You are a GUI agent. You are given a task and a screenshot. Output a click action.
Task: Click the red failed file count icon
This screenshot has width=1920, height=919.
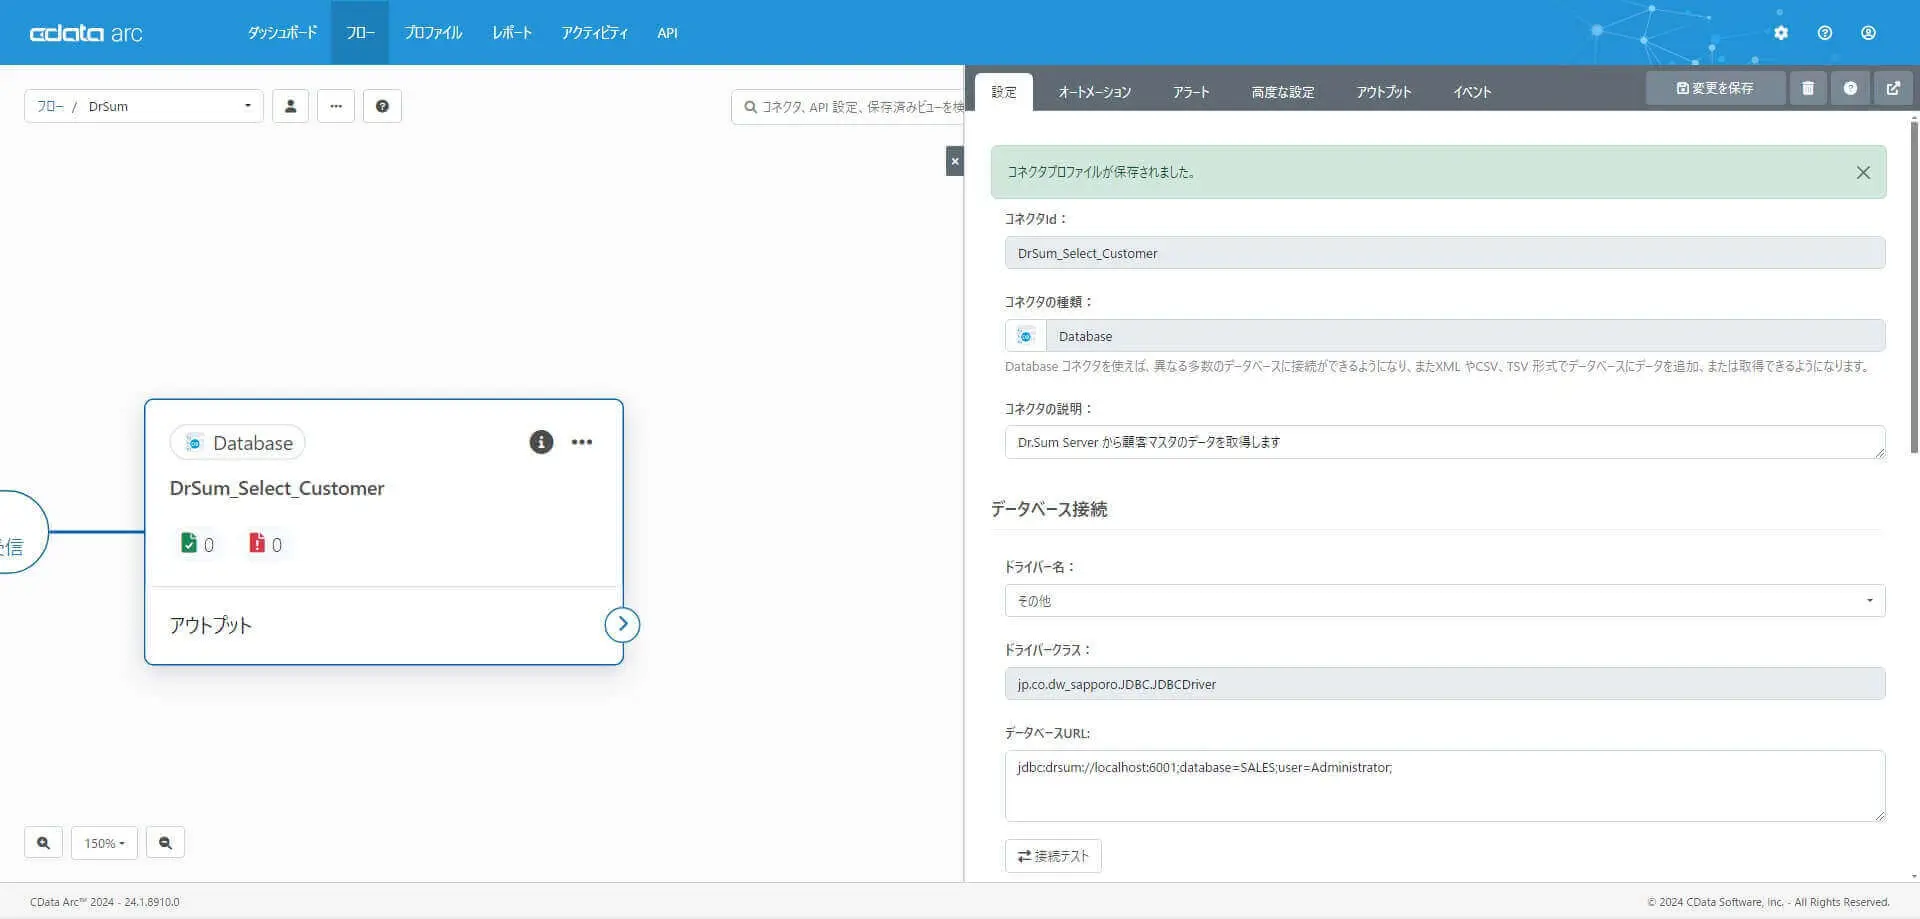pyautogui.click(x=257, y=543)
